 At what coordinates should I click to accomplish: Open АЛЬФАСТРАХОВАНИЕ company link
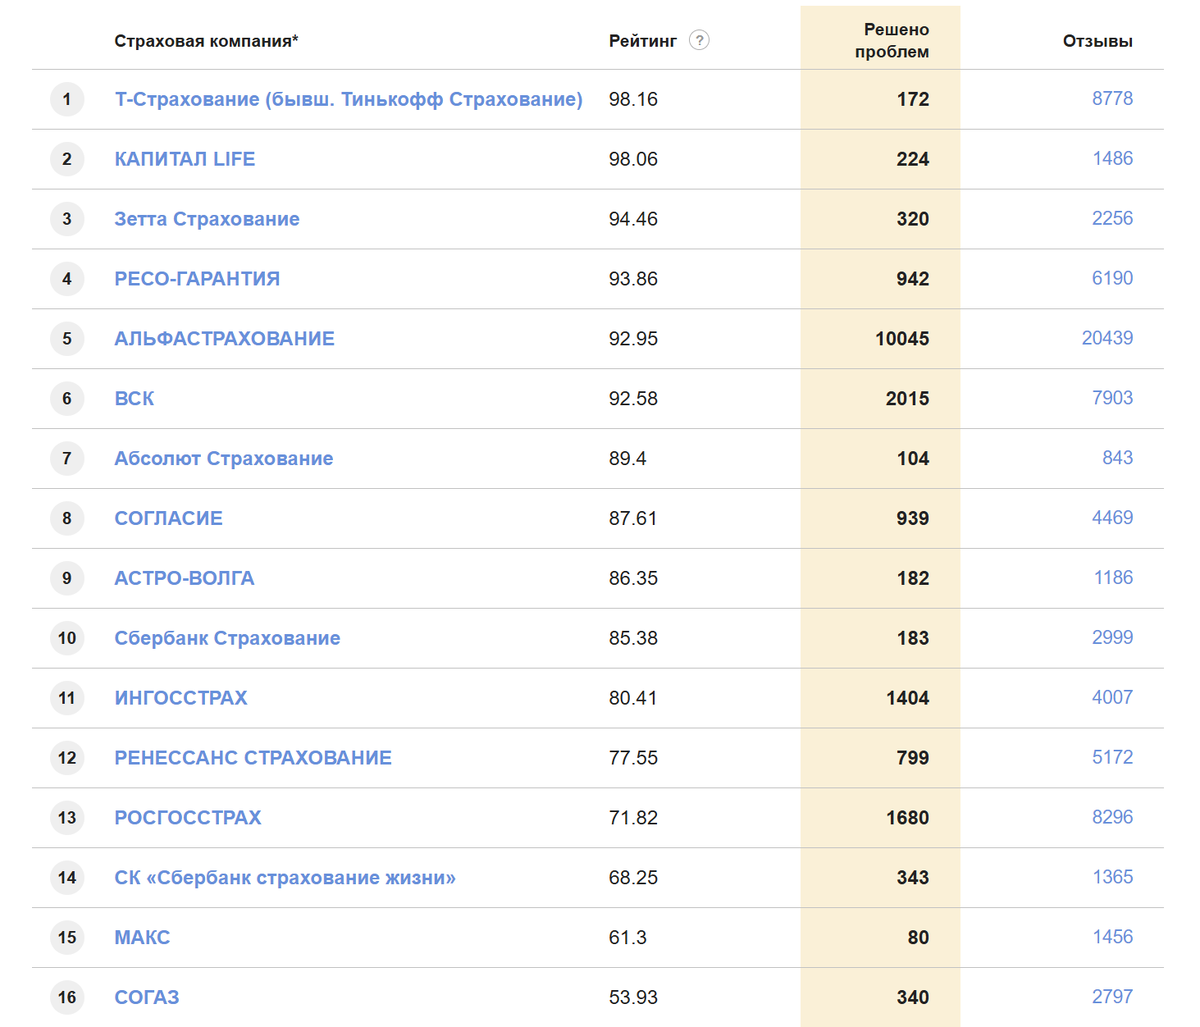(225, 339)
